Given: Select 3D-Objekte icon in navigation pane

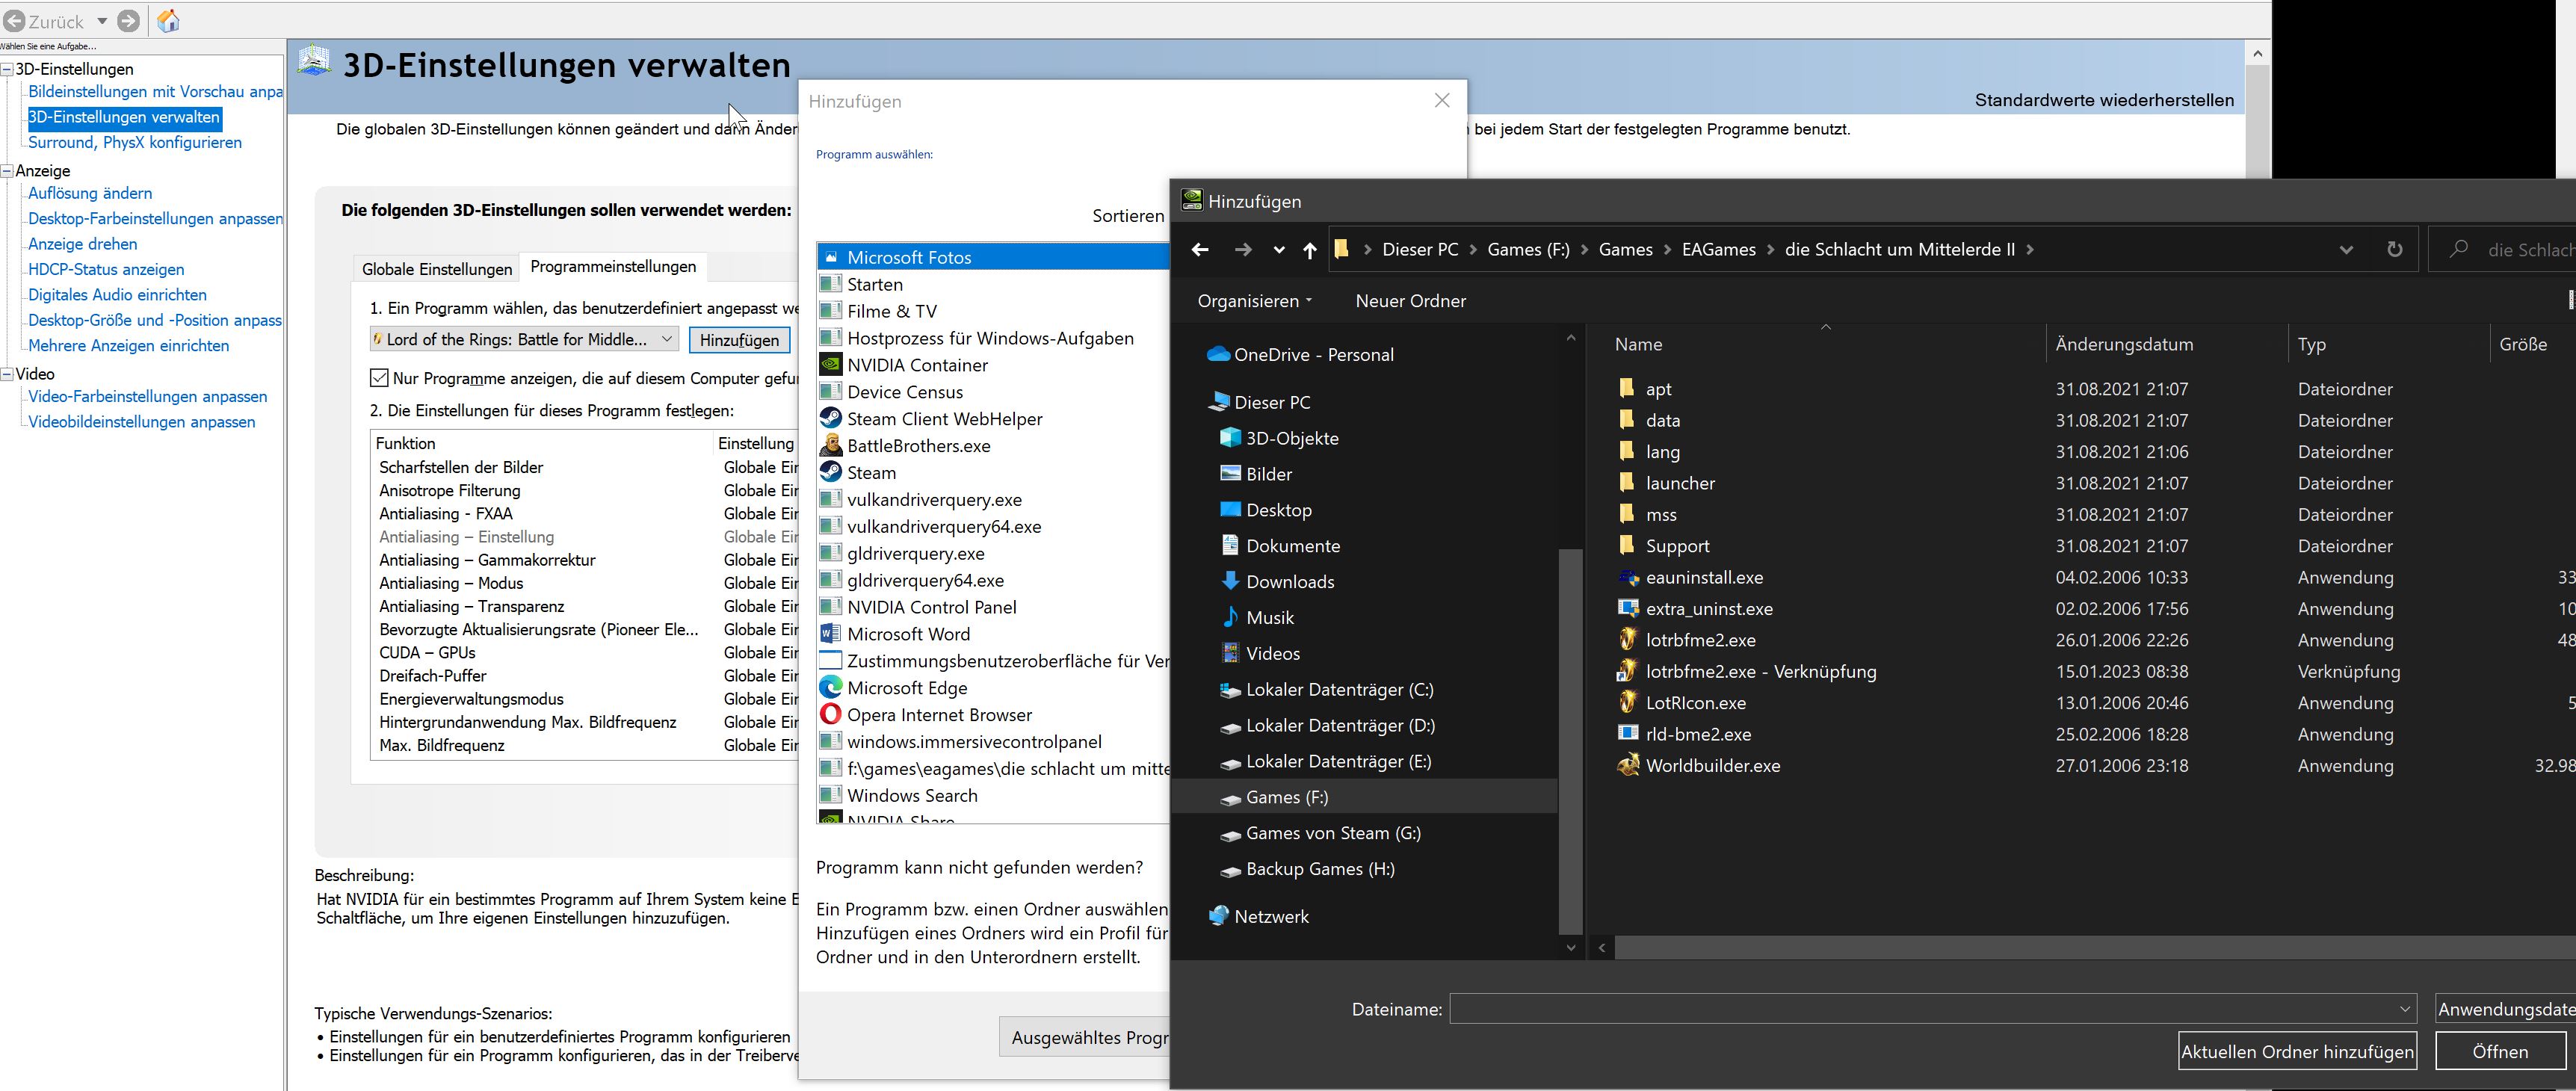Looking at the screenshot, I should pos(1230,438).
